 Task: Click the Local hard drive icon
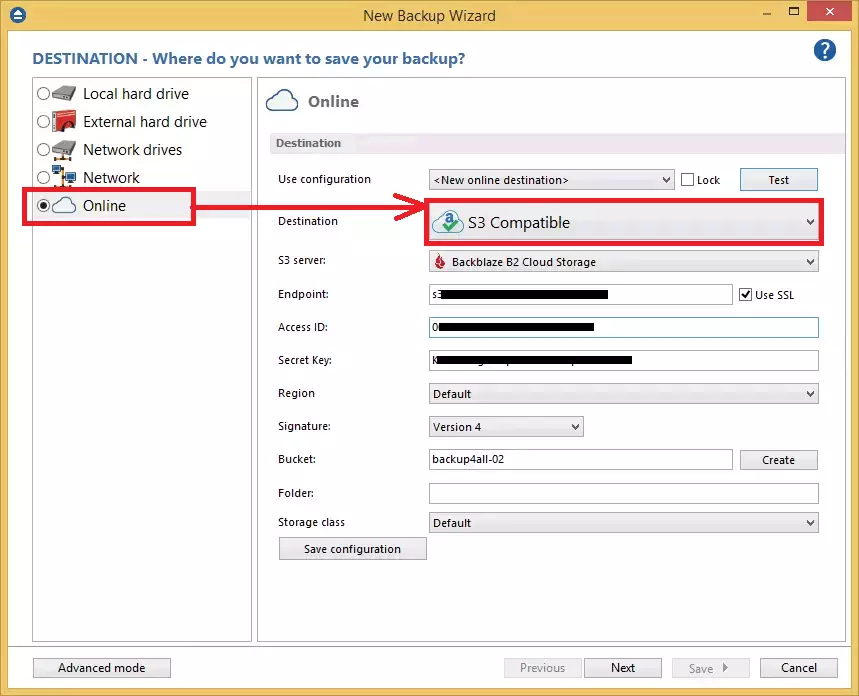[x=64, y=94]
